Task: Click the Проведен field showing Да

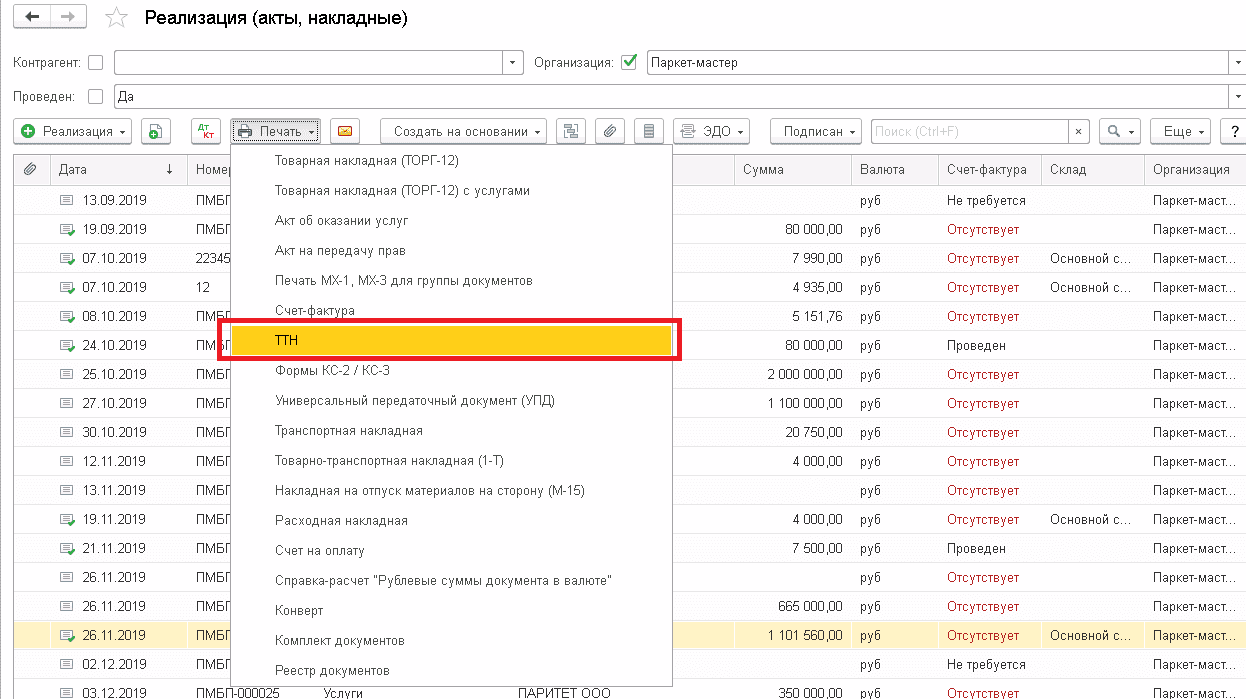Action: [671, 97]
